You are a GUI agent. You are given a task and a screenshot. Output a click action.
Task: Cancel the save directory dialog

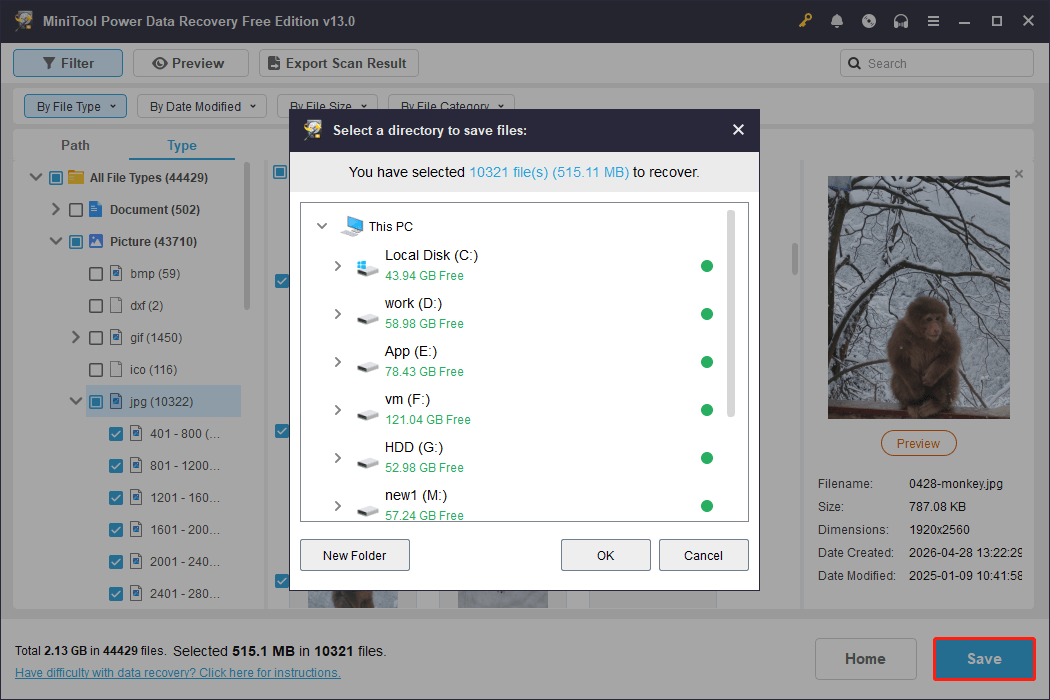[703, 555]
